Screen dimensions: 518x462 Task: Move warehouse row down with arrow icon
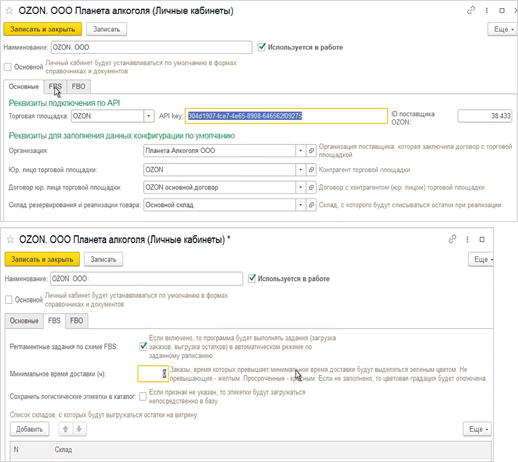click(x=79, y=429)
